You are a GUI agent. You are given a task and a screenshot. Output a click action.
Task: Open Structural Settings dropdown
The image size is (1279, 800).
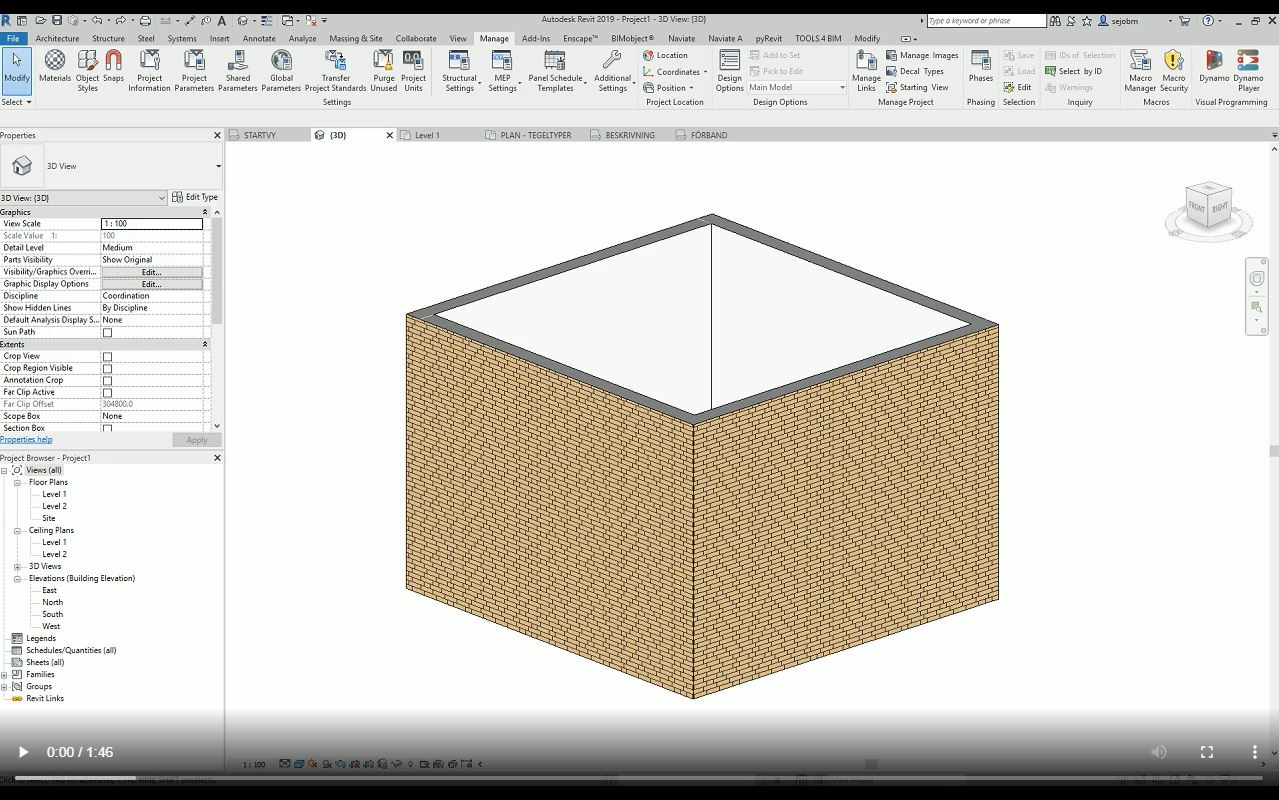460,70
